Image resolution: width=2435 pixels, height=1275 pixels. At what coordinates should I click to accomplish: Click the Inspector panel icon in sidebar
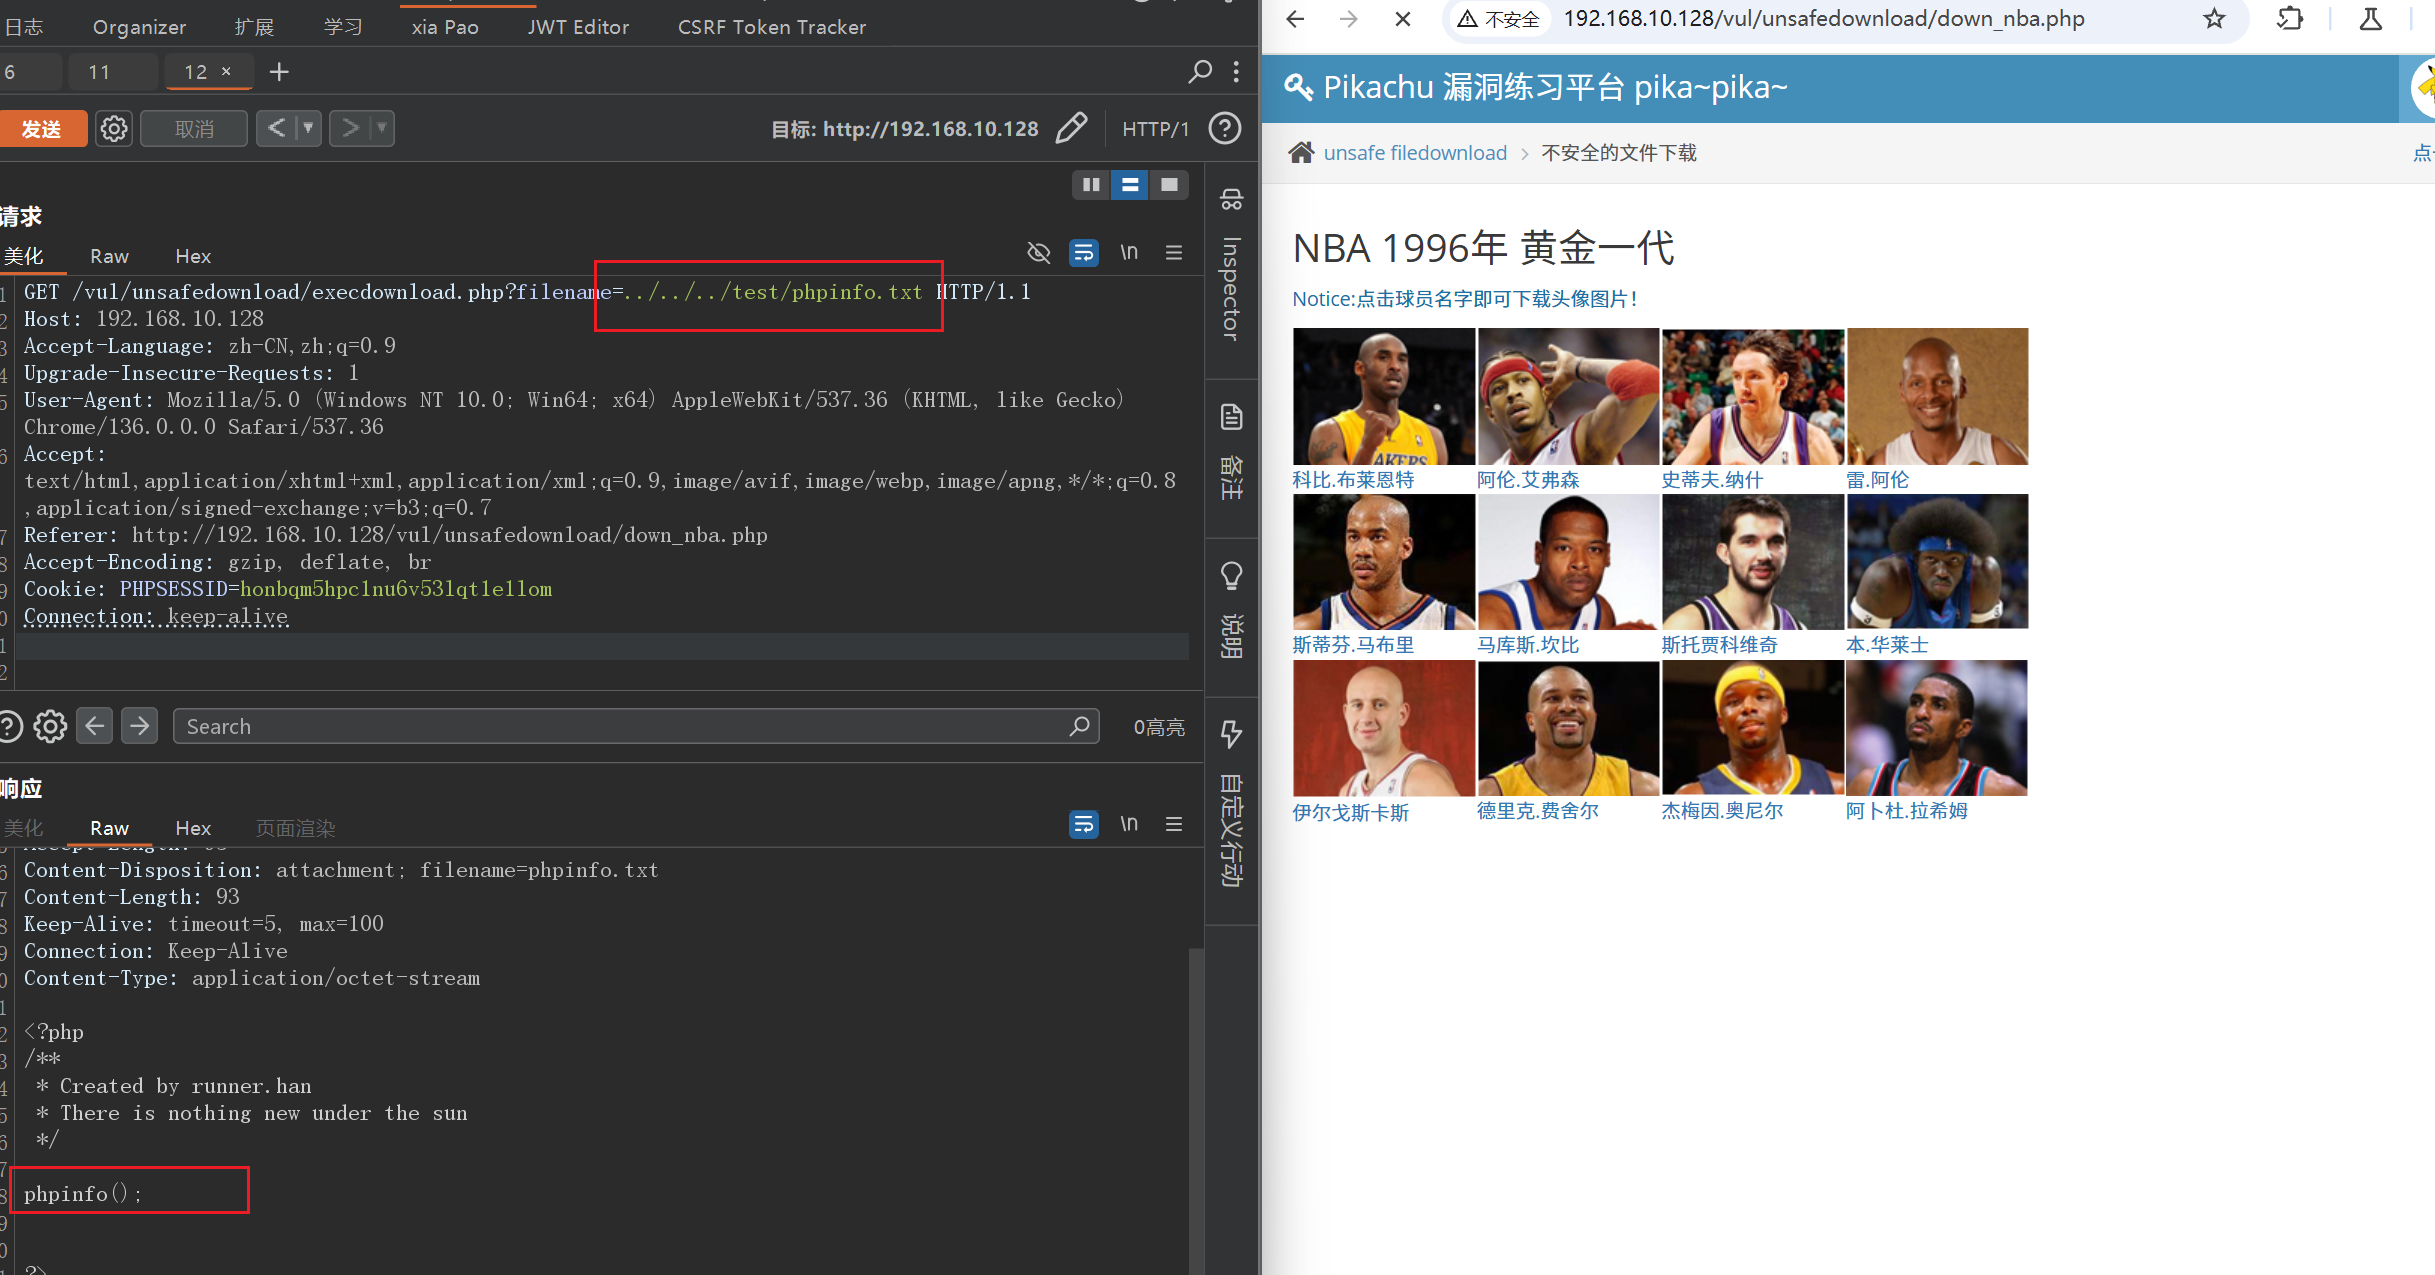1231,200
